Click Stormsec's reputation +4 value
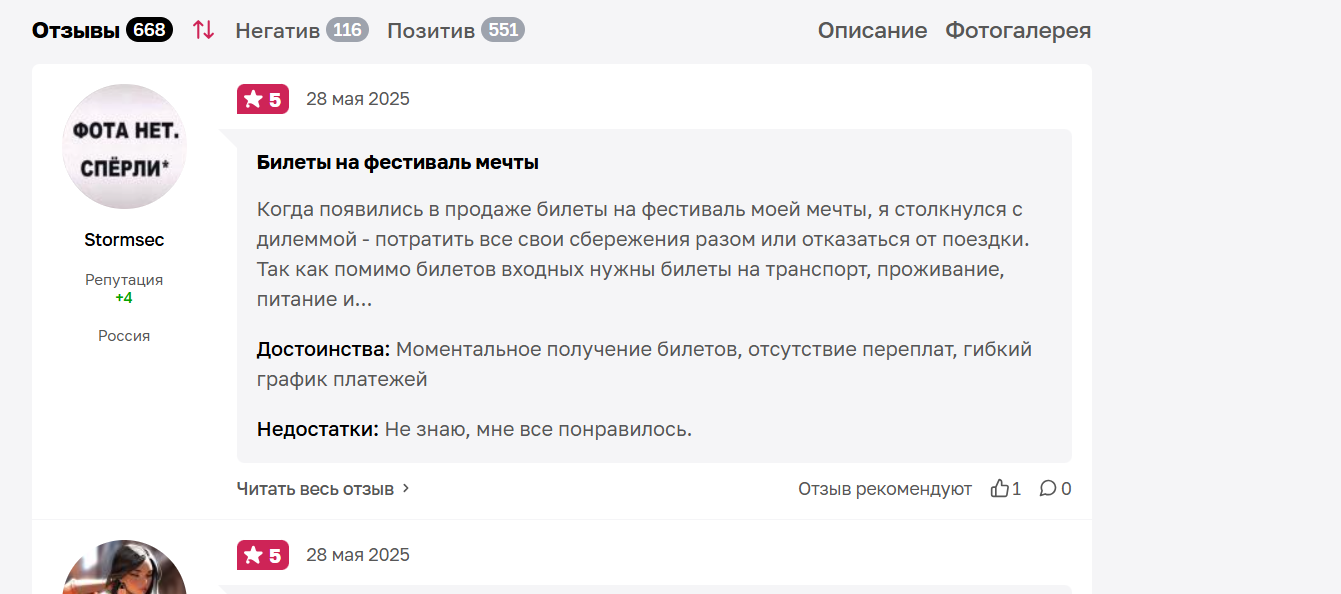 (x=124, y=298)
